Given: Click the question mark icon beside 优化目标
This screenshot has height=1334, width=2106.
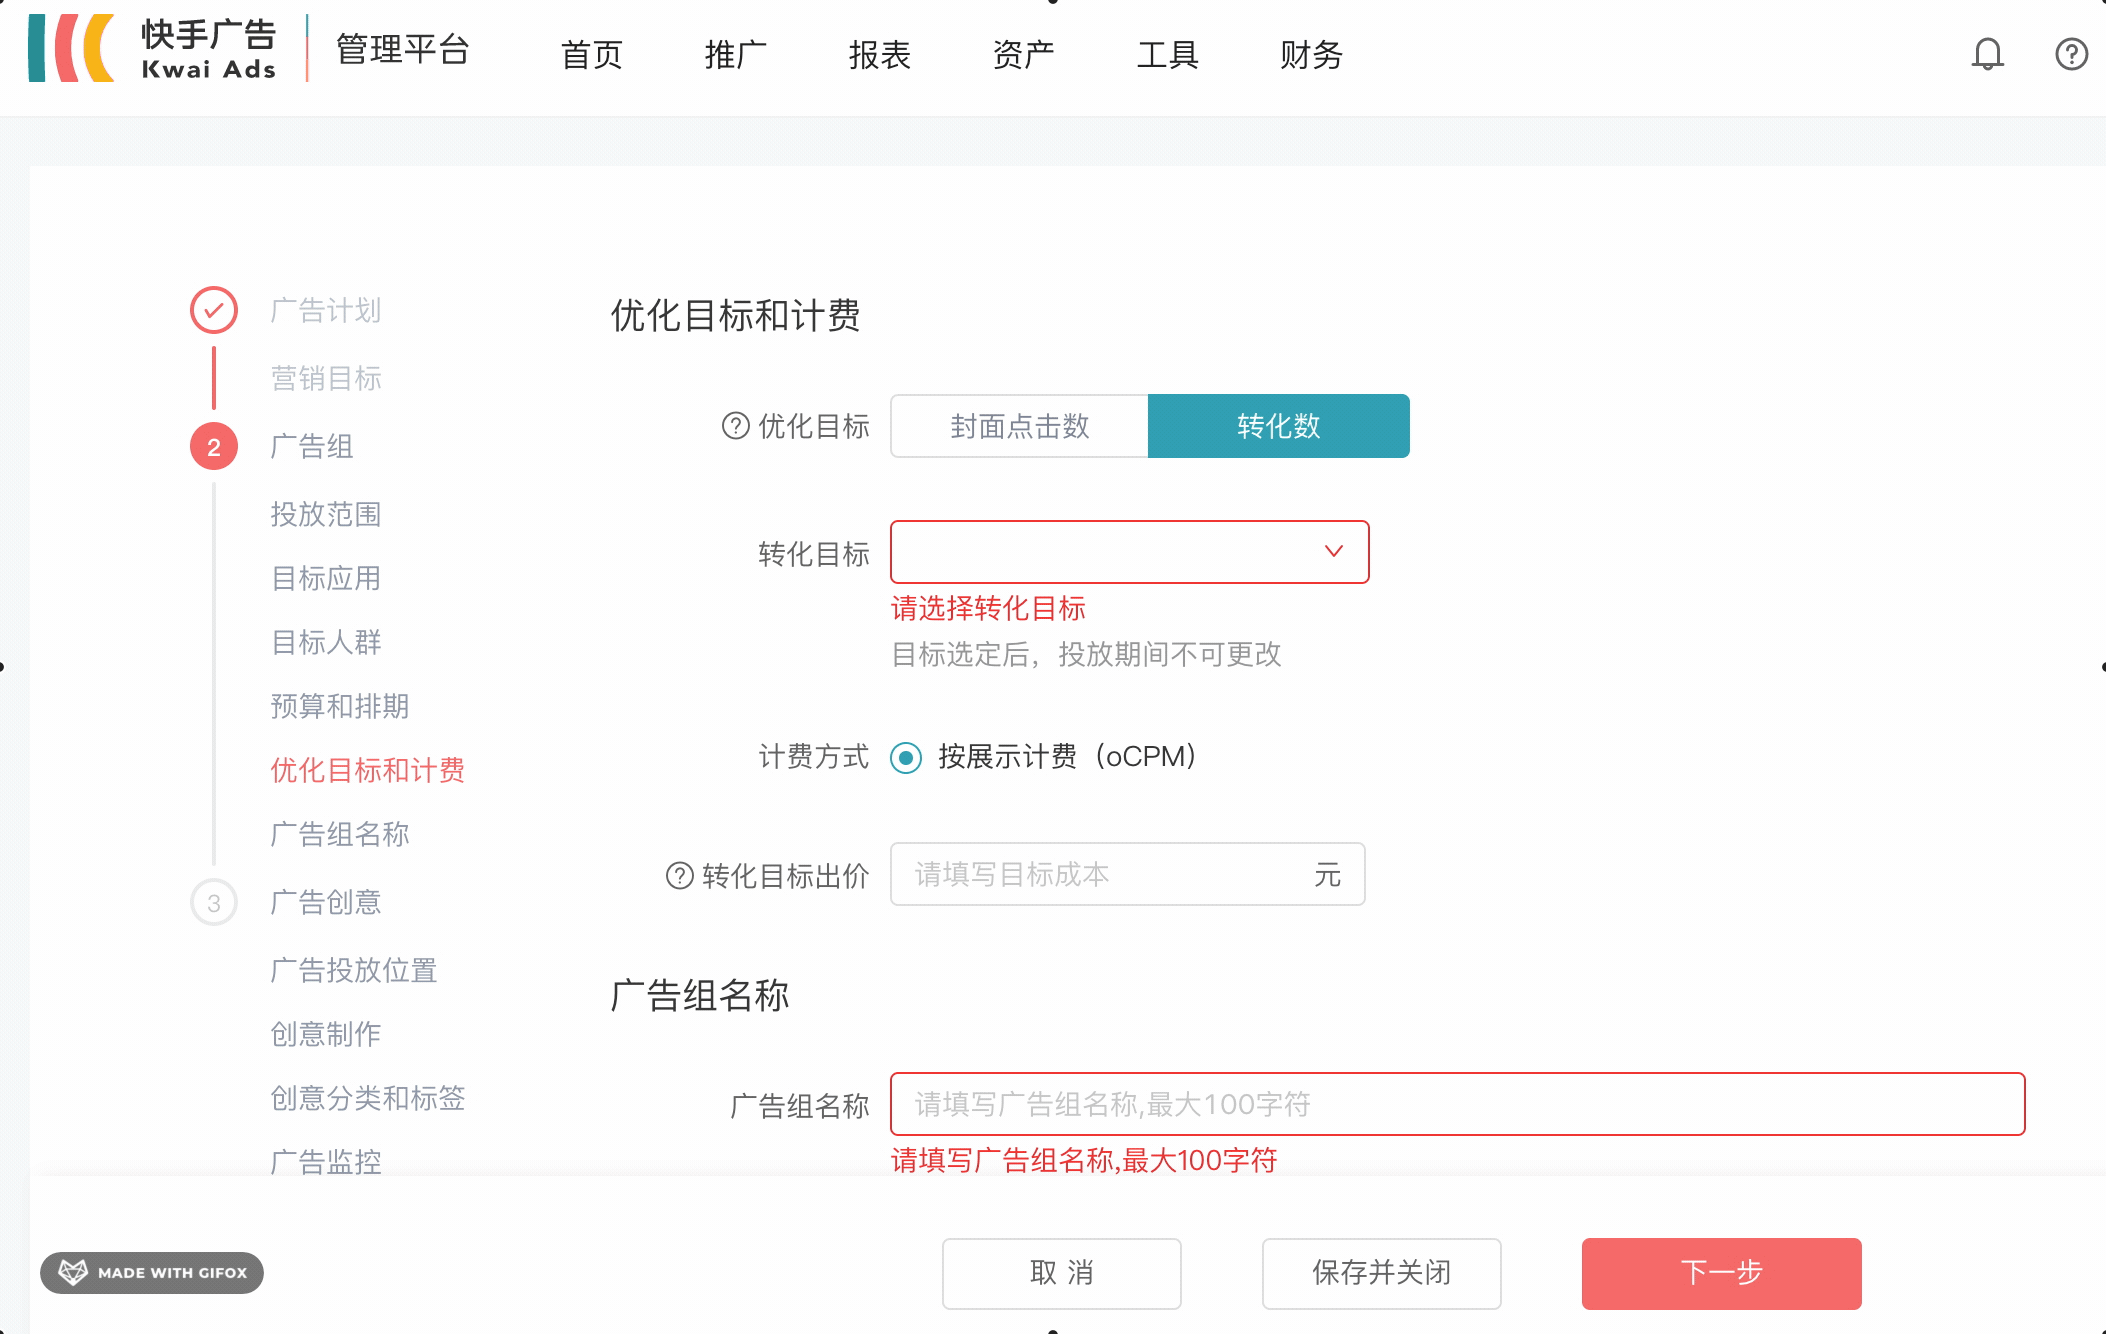Looking at the screenshot, I should (733, 426).
